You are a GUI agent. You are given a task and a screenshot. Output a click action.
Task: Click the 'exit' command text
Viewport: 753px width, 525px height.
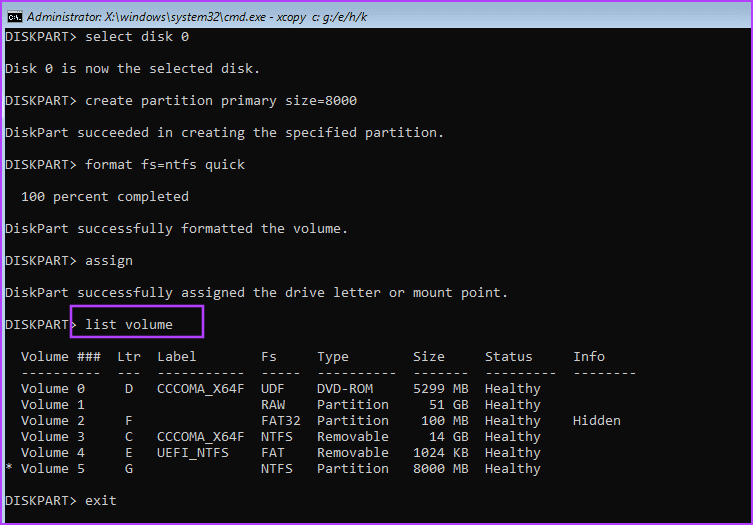(101, 501)
